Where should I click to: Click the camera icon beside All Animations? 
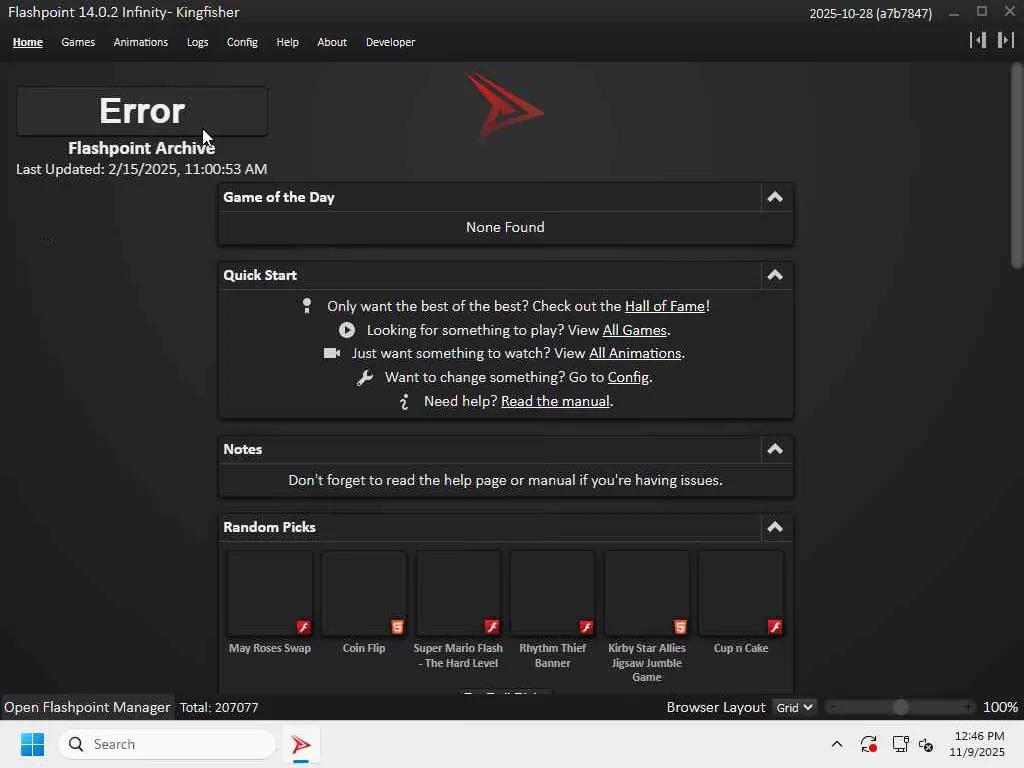pos(332,353)
